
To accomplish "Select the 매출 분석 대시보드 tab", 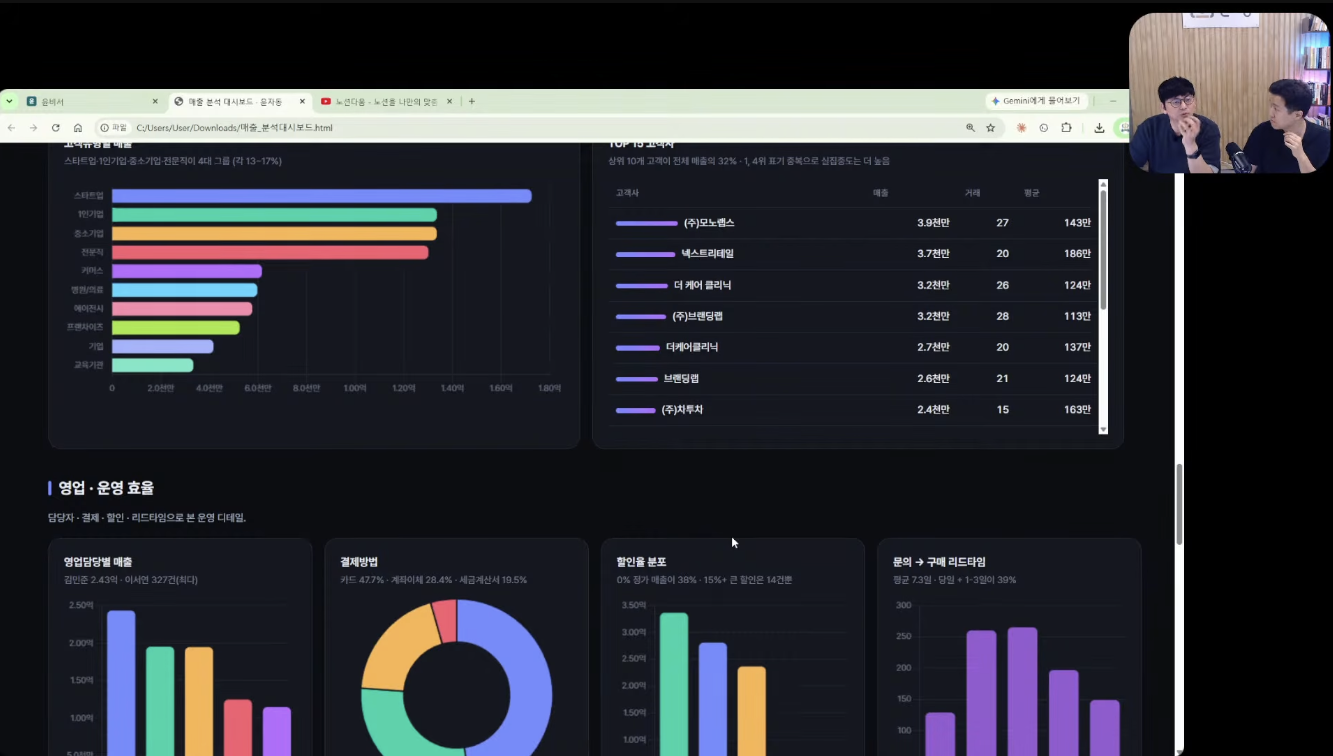I will (x=240, y=101).
